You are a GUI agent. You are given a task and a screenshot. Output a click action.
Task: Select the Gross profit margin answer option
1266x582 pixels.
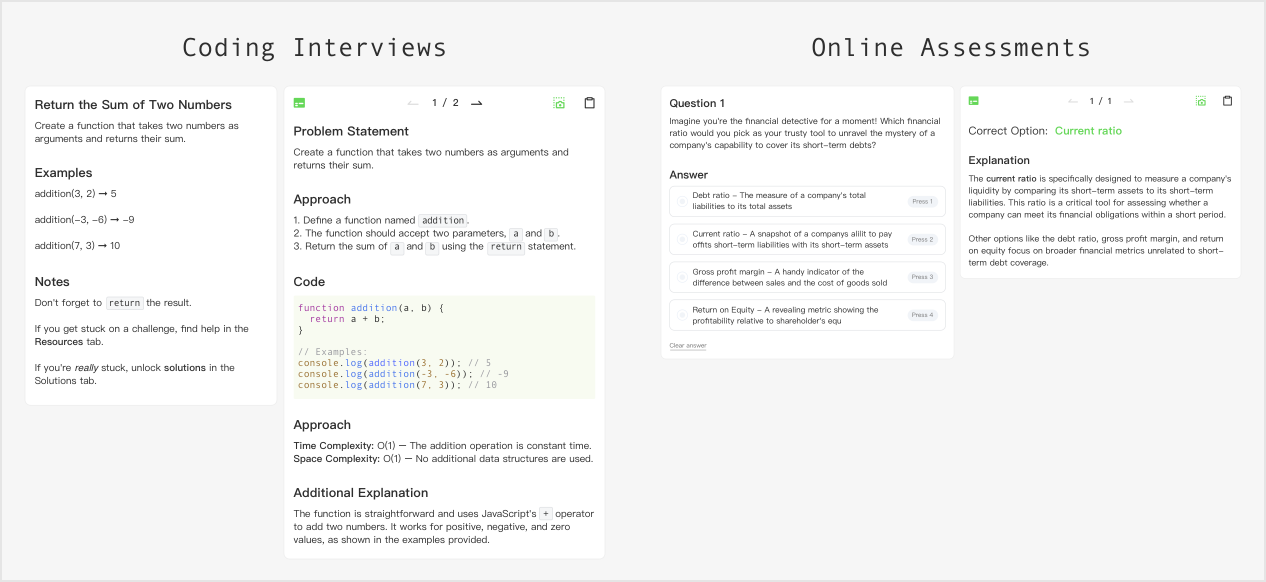coord(806,277)
